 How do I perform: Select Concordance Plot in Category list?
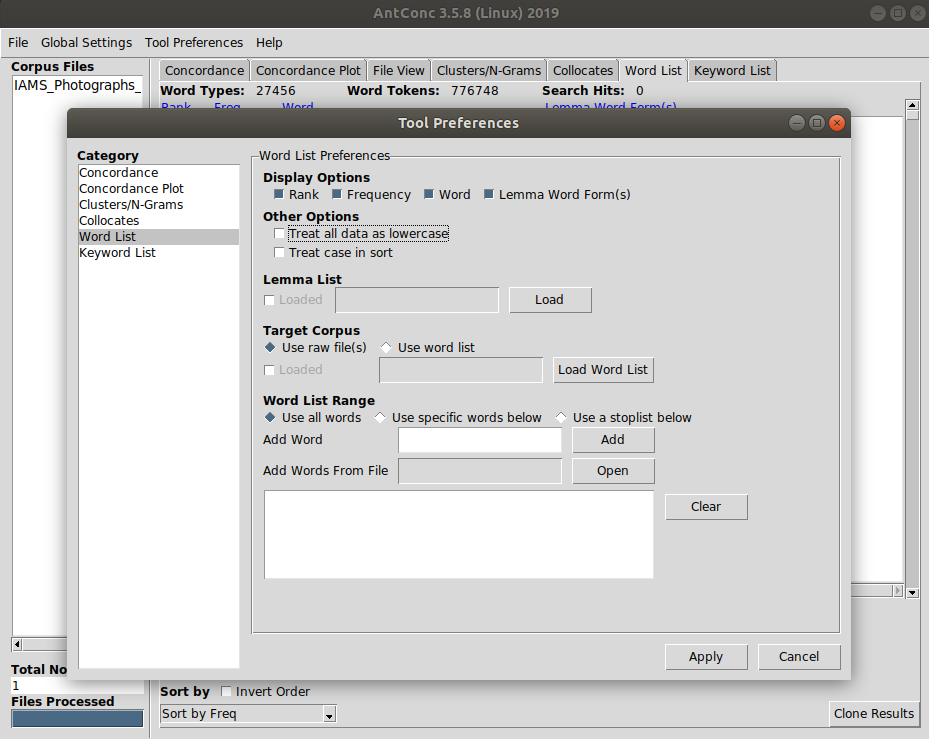(x=159, y=188)
